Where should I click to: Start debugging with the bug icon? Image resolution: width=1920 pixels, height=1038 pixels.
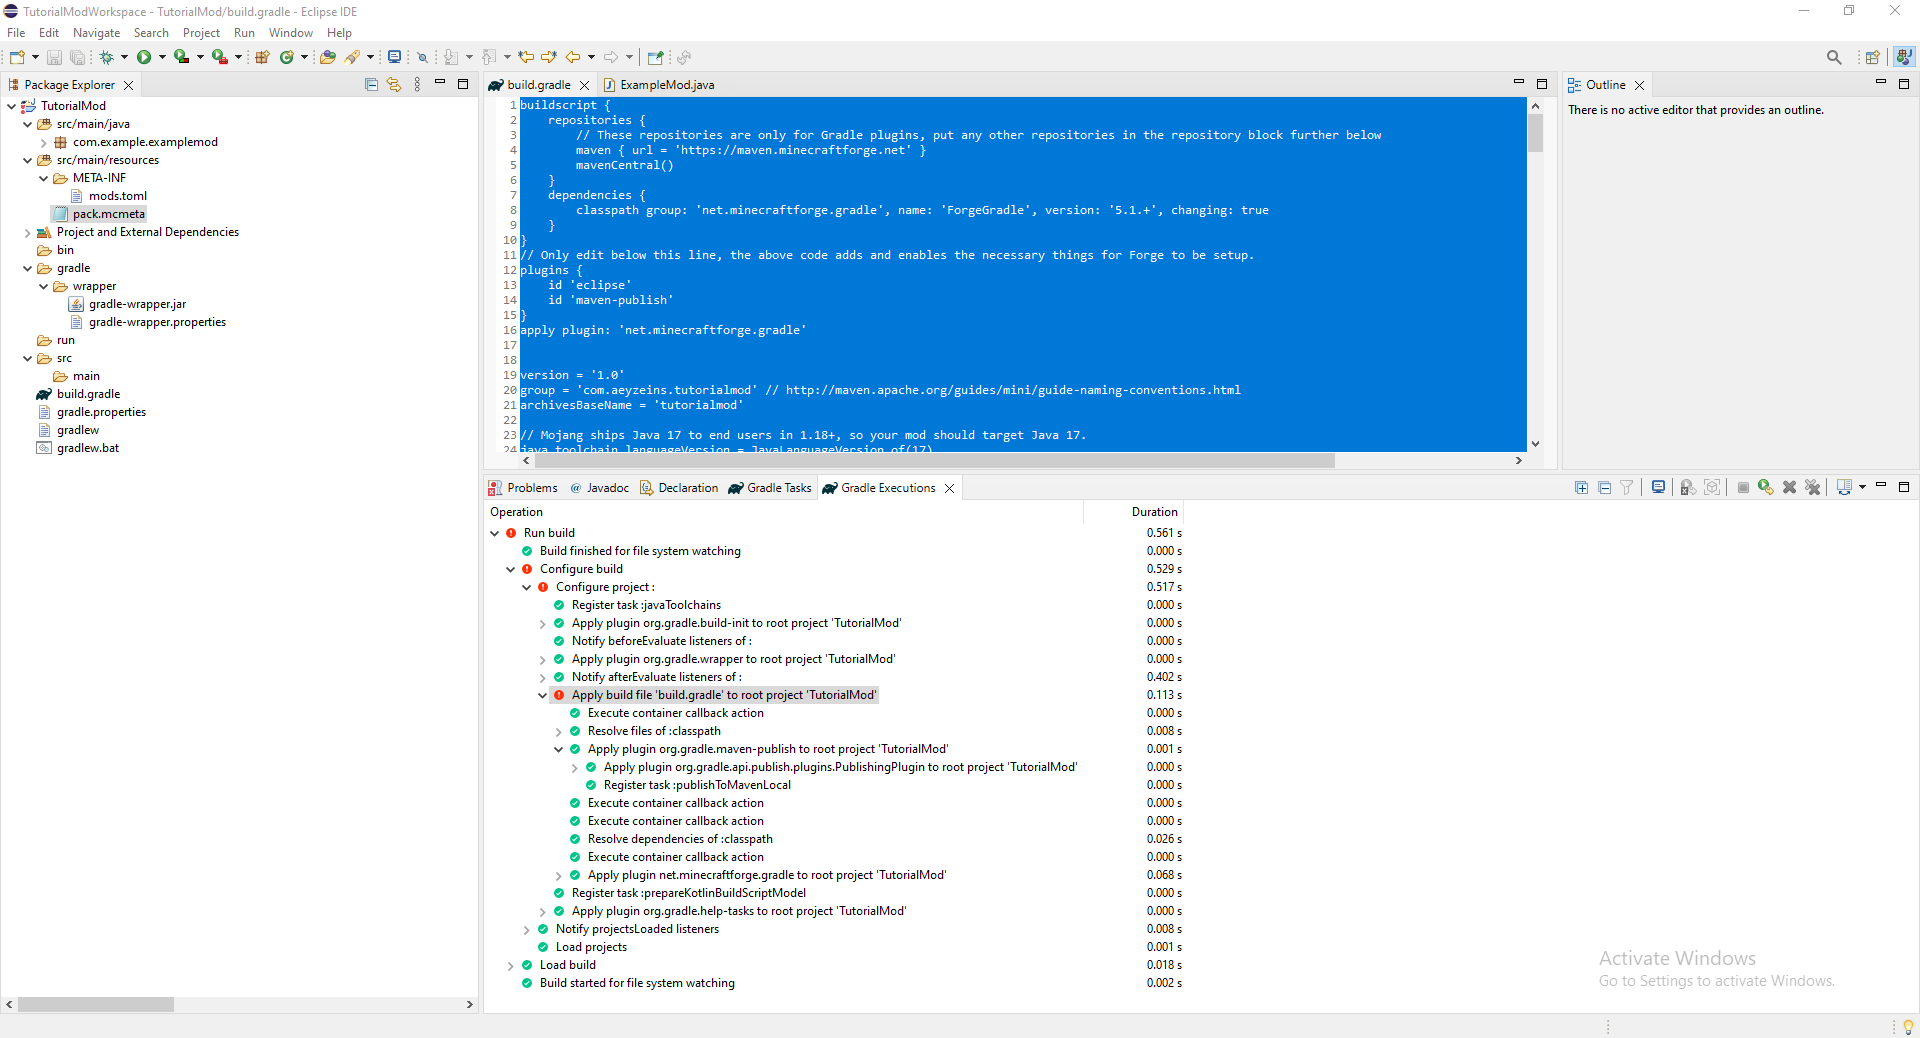pyautogui.click(x=106, y=57)
